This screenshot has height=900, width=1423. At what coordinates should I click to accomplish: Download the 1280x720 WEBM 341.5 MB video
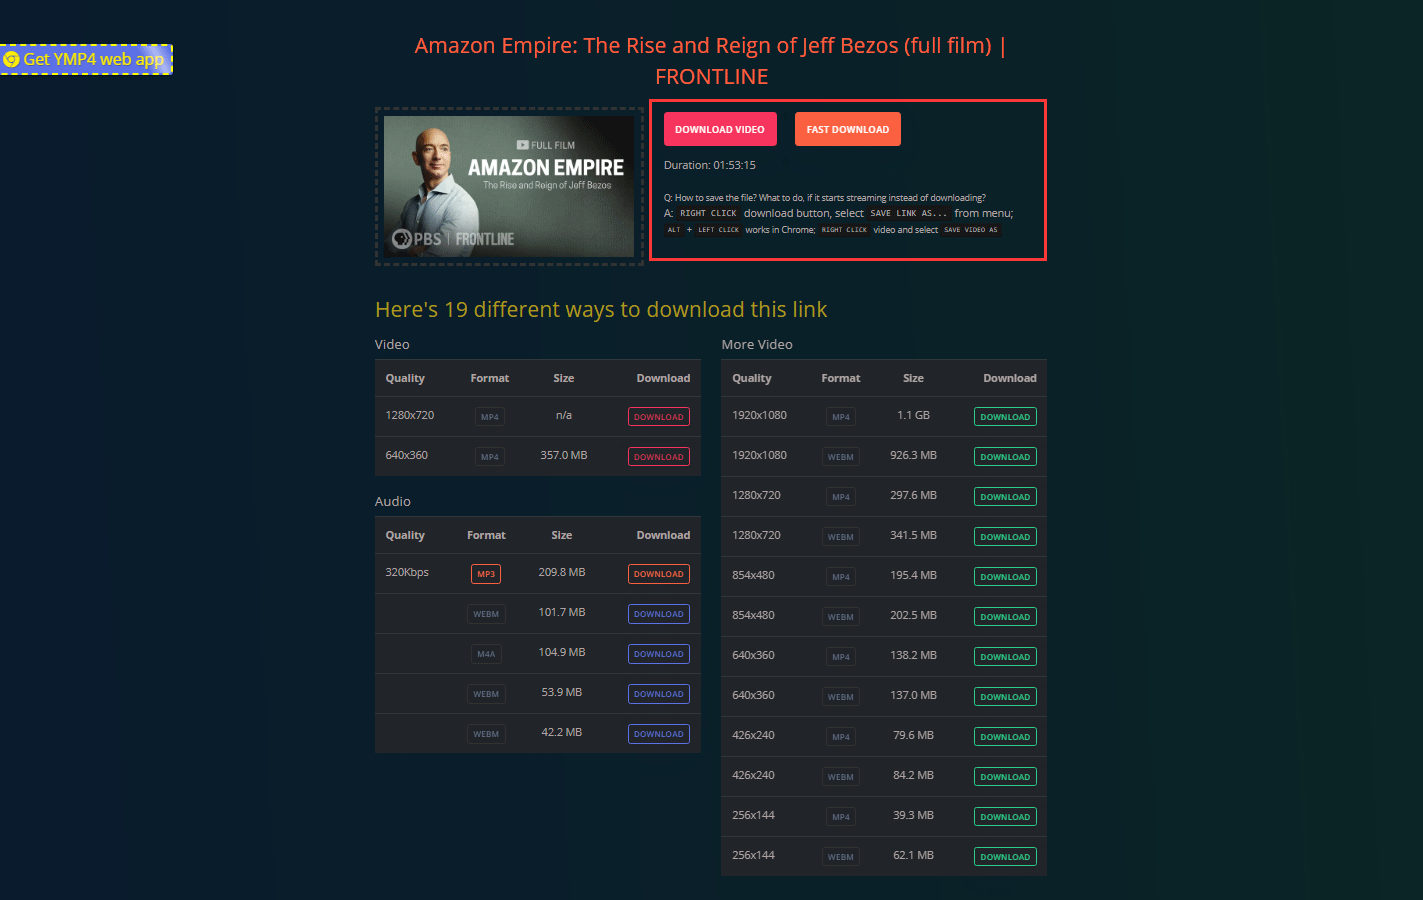click(x=1005, y=537)
